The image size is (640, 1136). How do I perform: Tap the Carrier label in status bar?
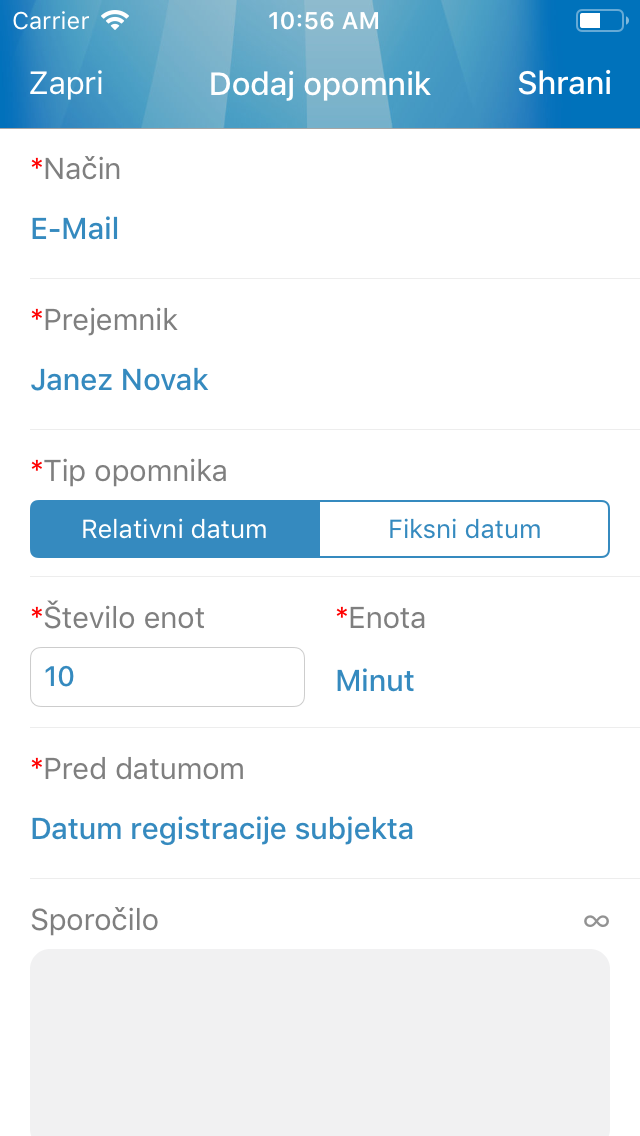[x=50, y=20]
